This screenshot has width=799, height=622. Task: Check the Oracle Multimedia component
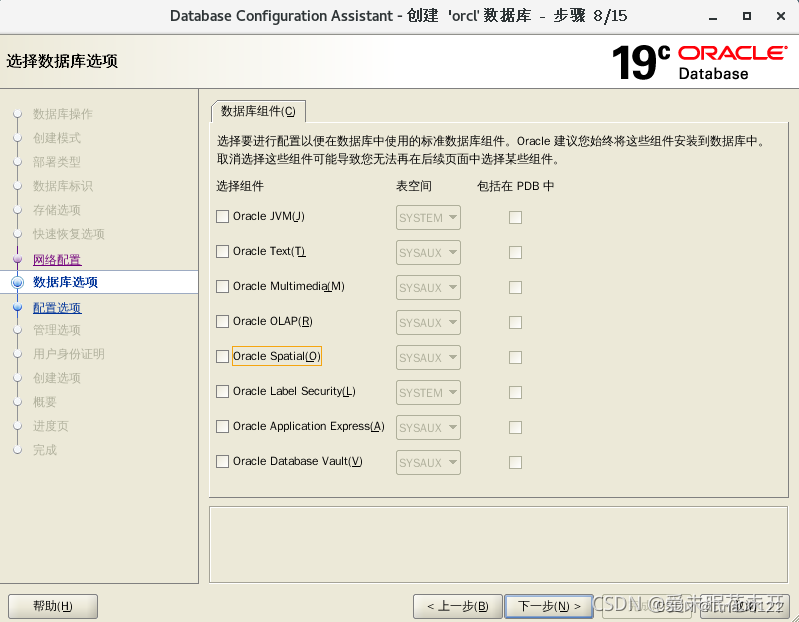(x=222, y=287)
